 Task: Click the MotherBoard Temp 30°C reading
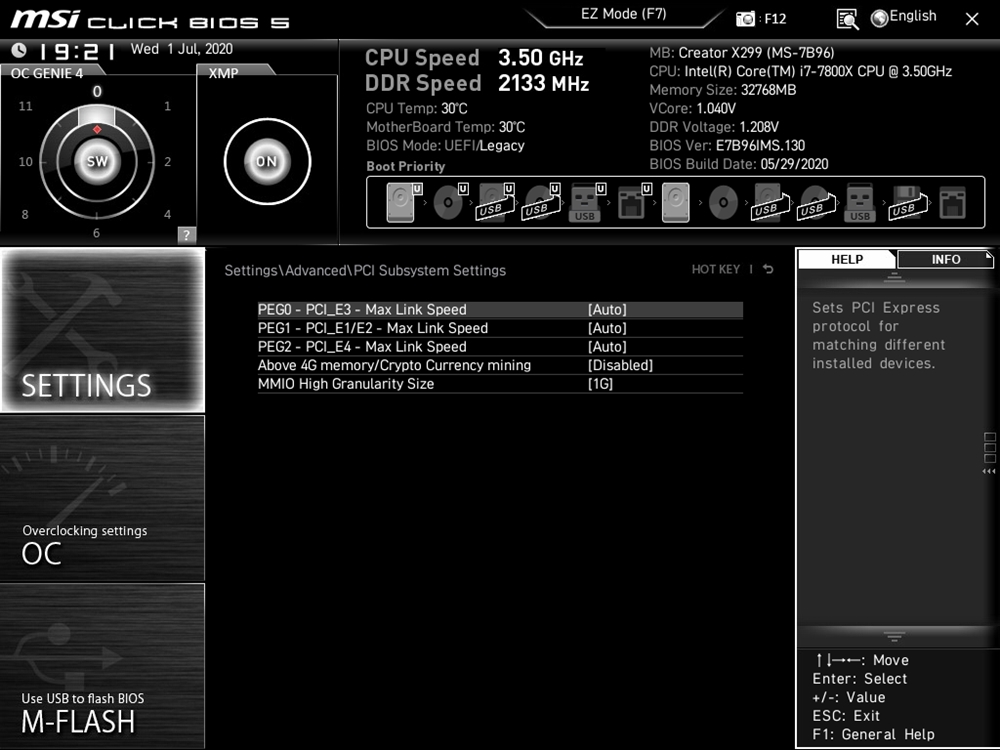(446, 127)
